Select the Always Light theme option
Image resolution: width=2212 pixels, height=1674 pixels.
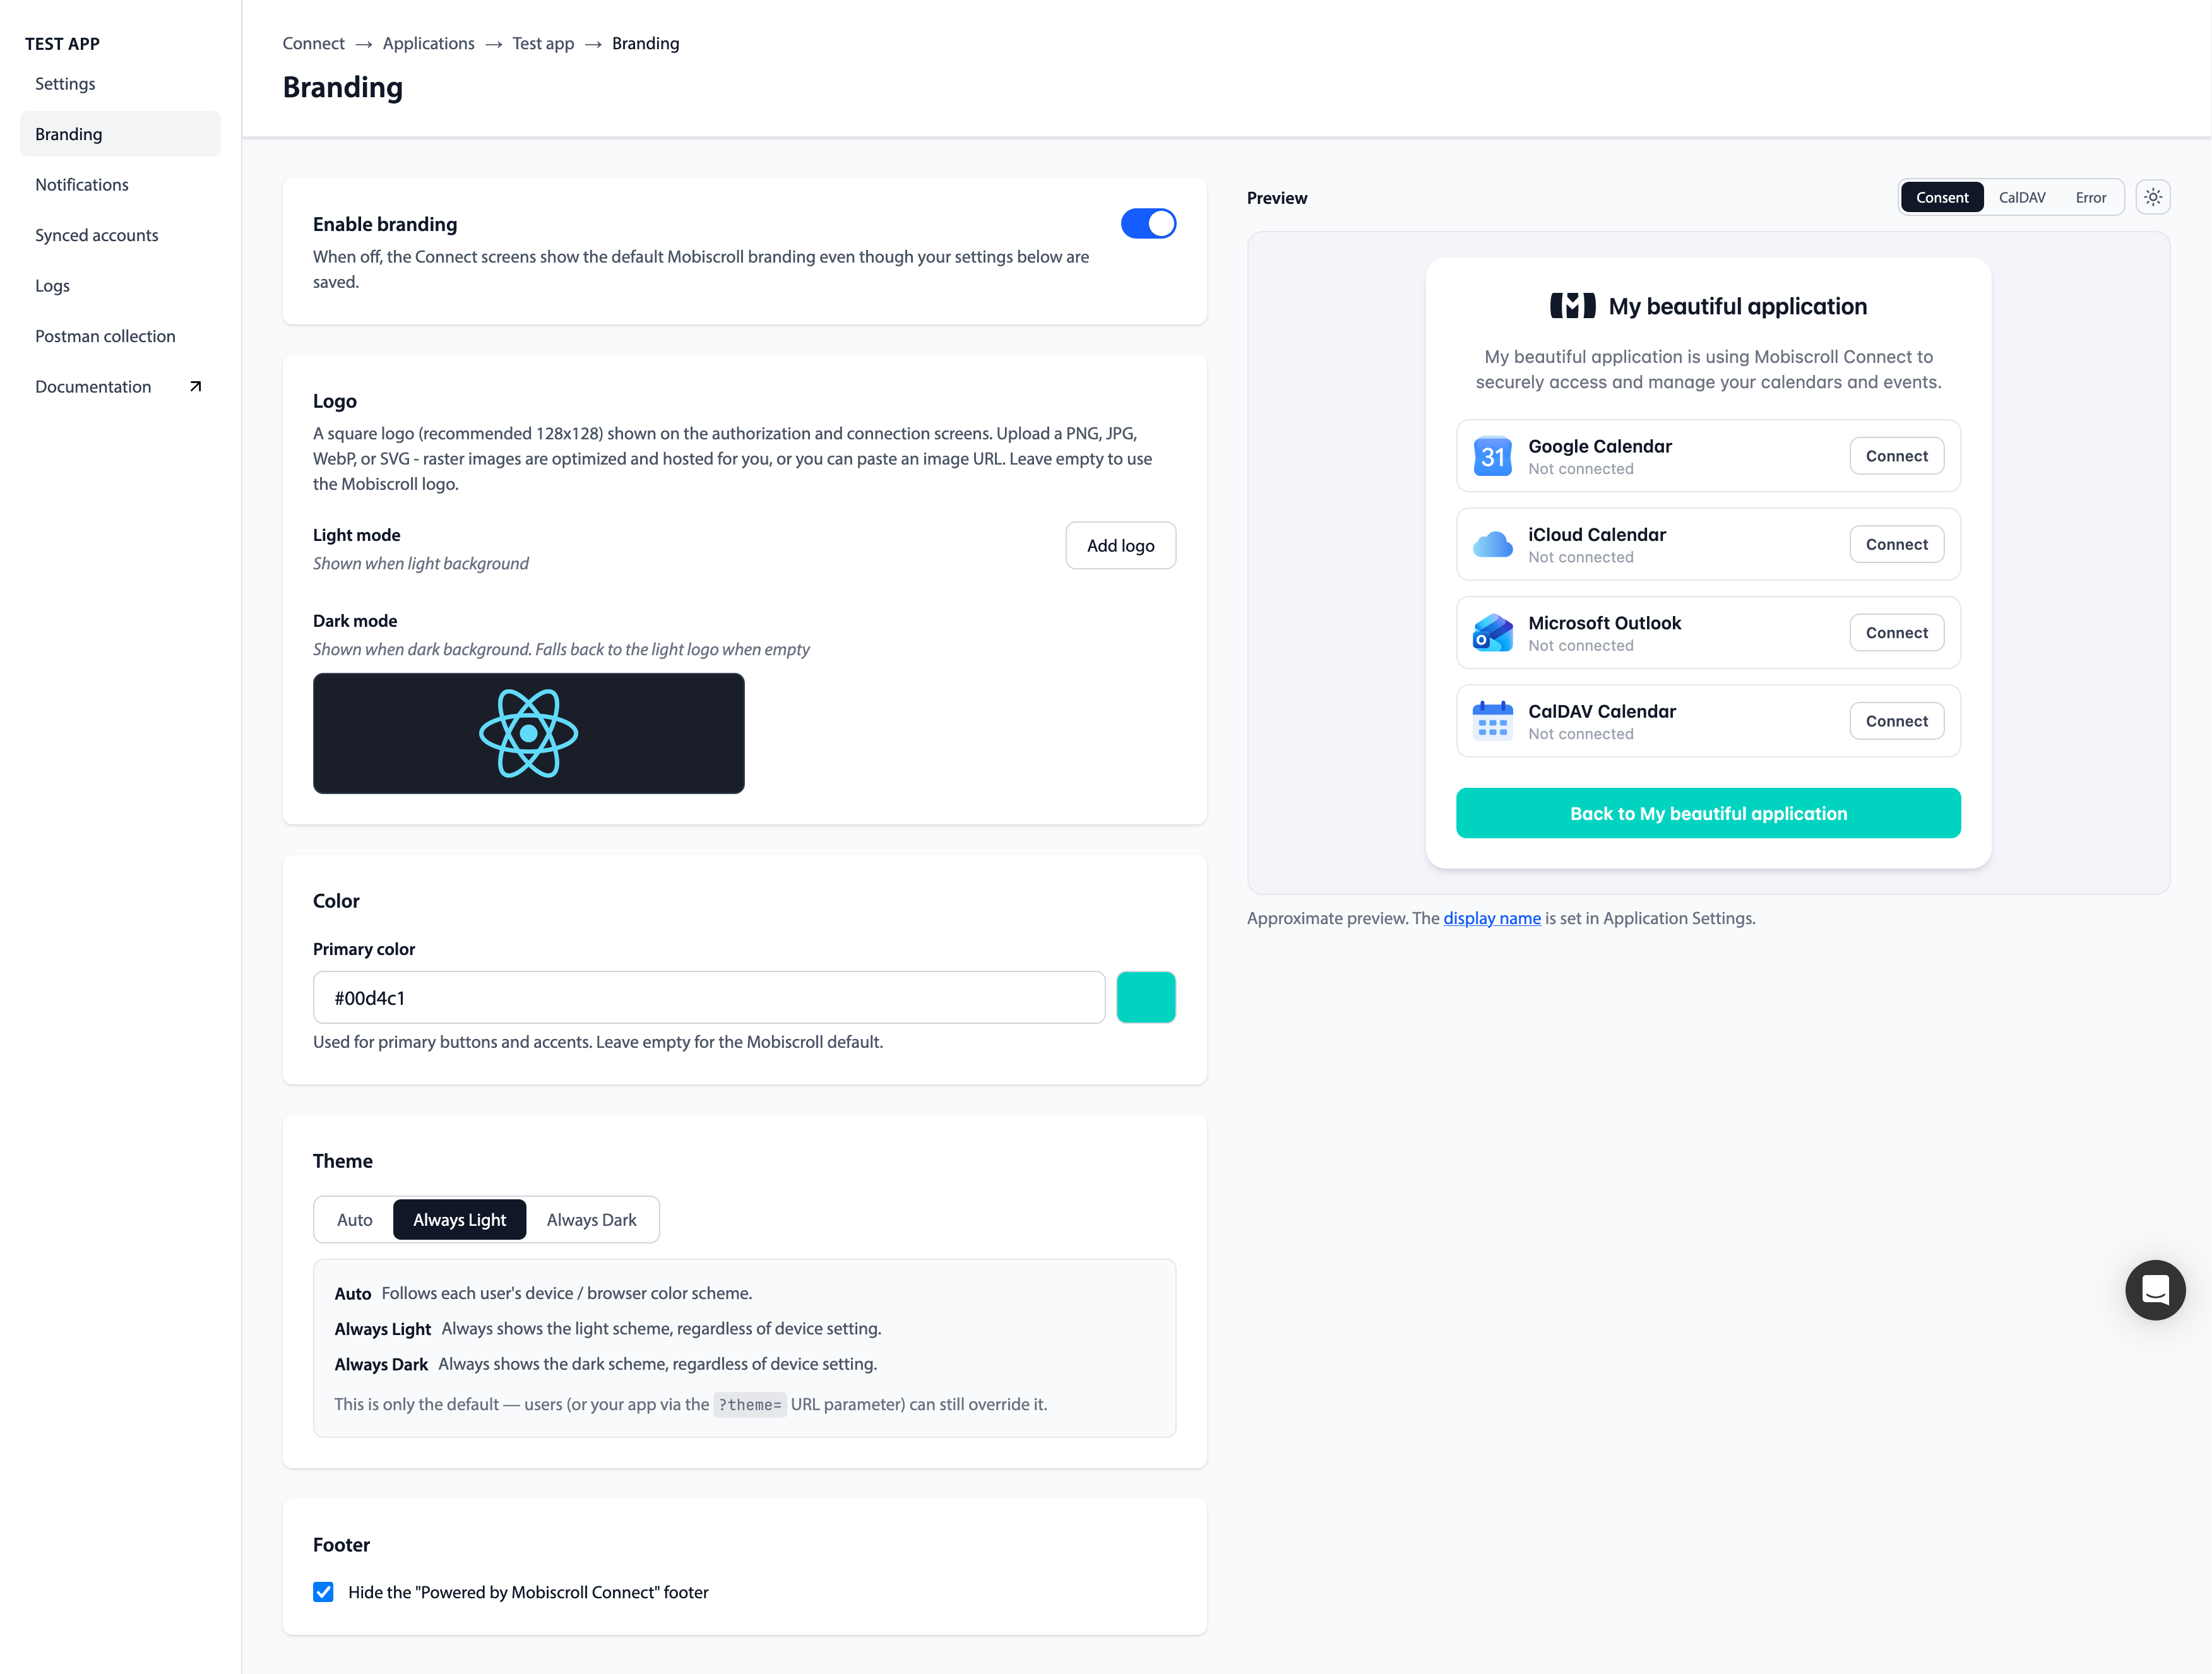[459, 1219]
